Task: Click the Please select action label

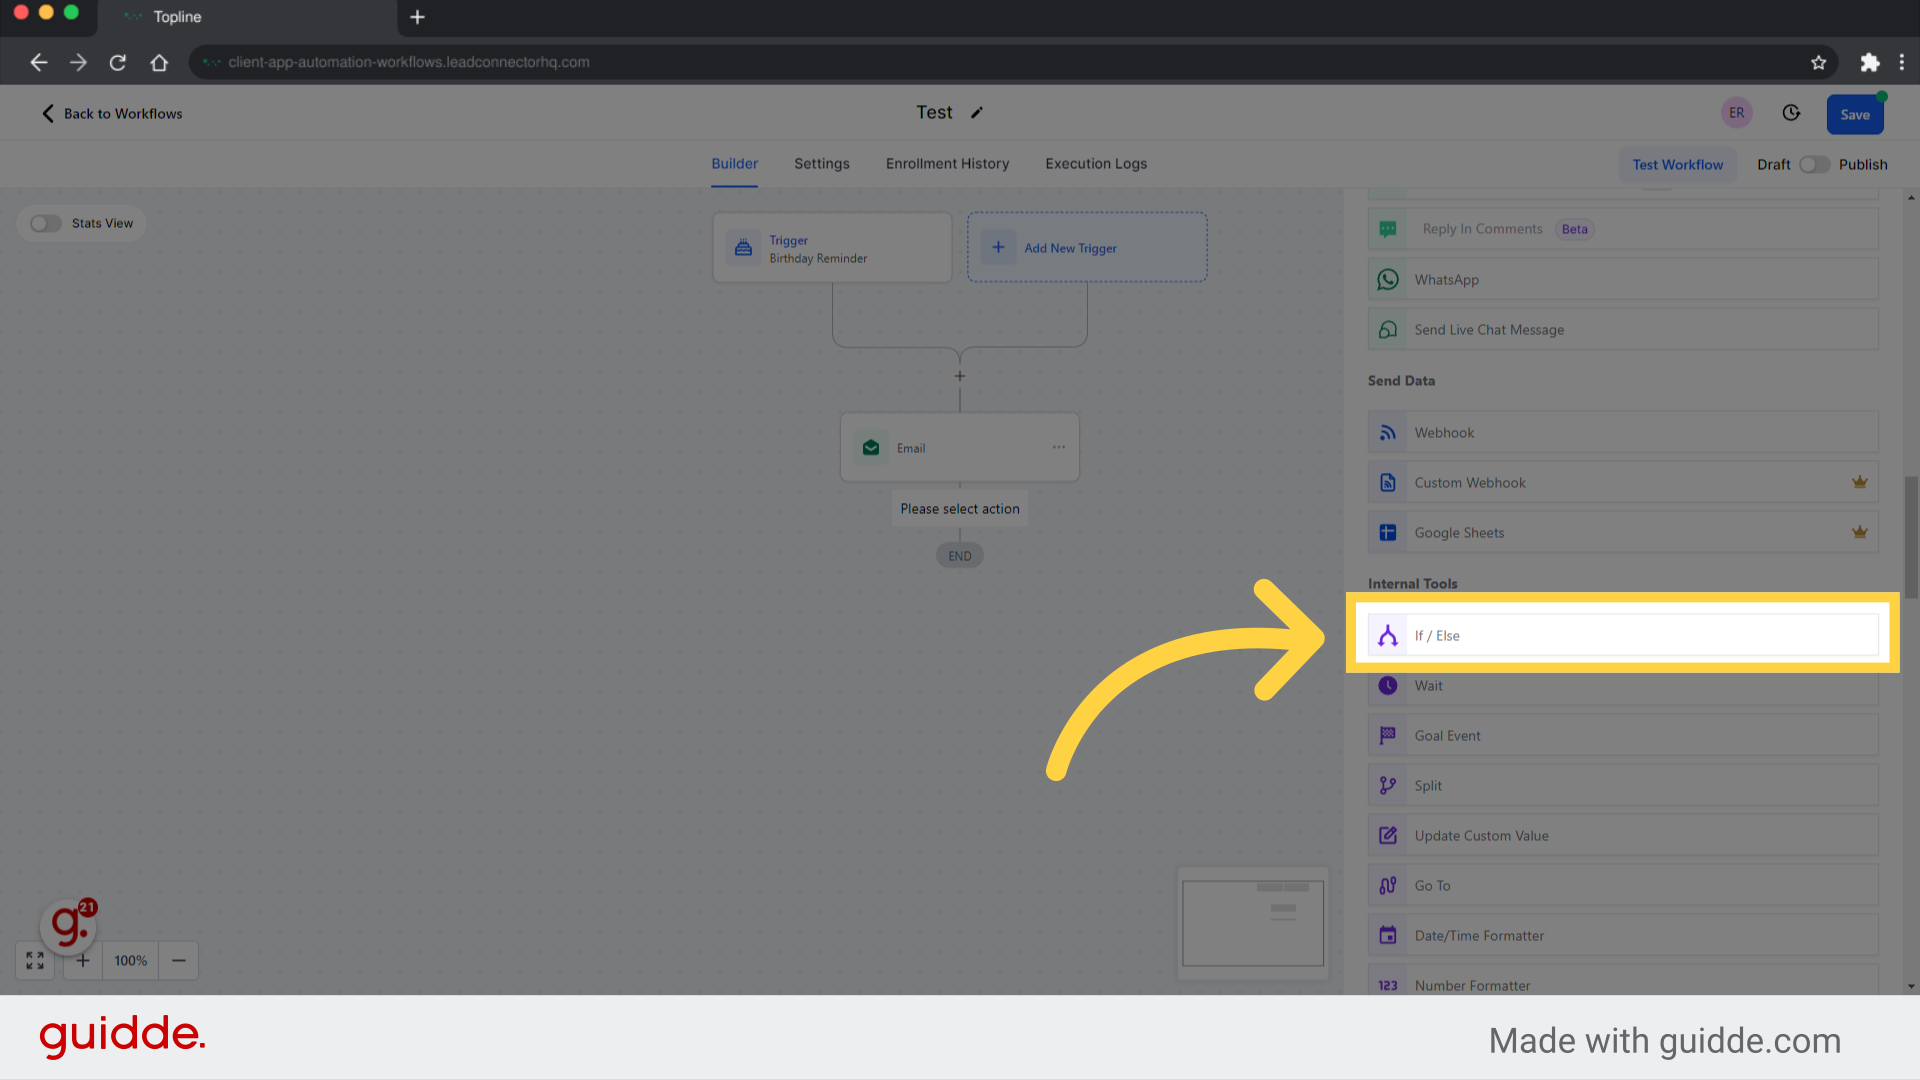Action: [960, 509]
